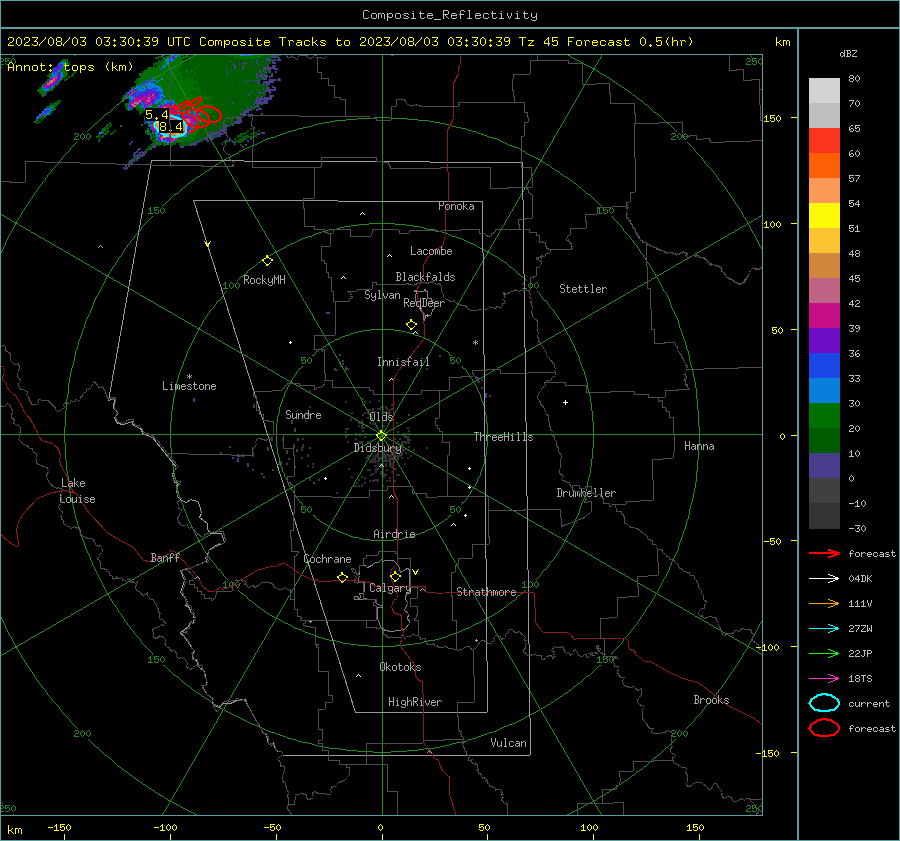Click the white plus marker west of Hanna
The width and height of the screenshot is (900, 841).
[x=565, y=402]
